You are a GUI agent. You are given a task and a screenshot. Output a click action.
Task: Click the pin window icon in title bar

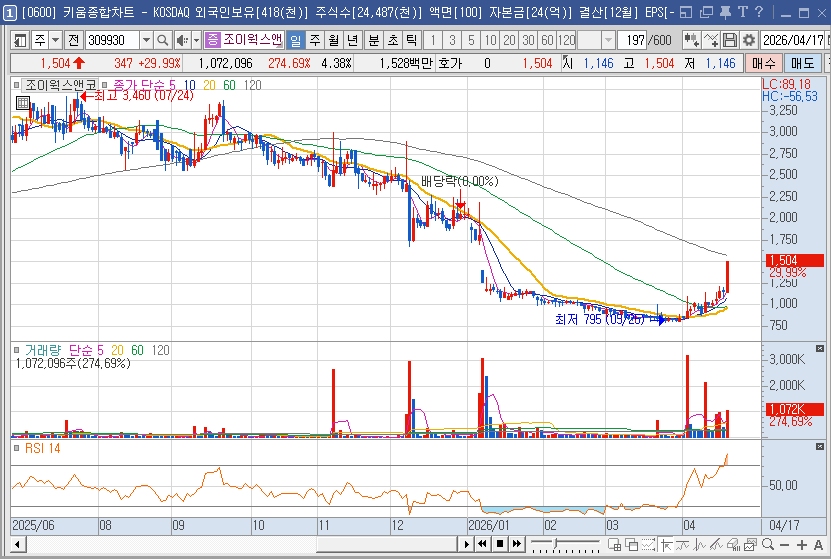725,12
